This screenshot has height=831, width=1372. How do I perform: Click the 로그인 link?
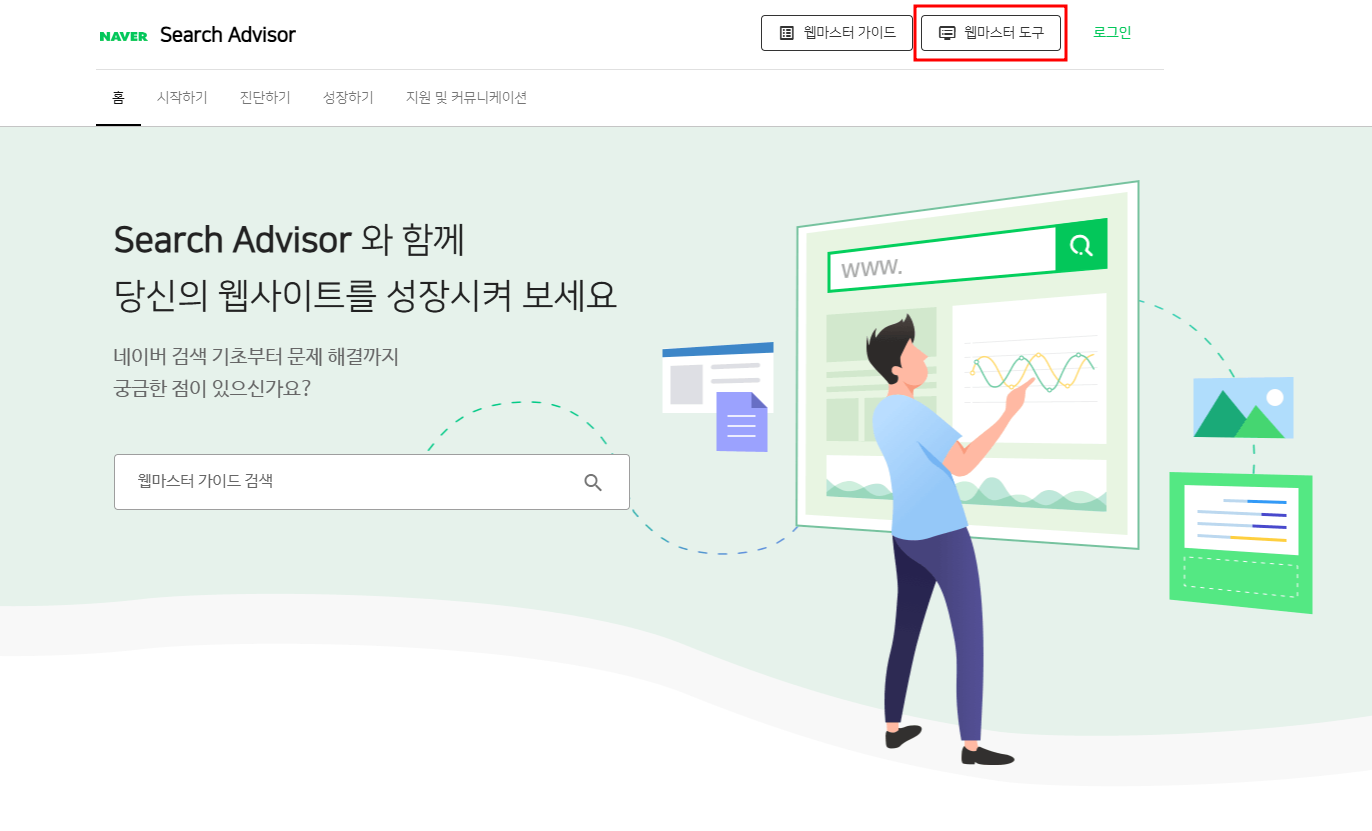pyautogui.click(x=1112, y=33)
